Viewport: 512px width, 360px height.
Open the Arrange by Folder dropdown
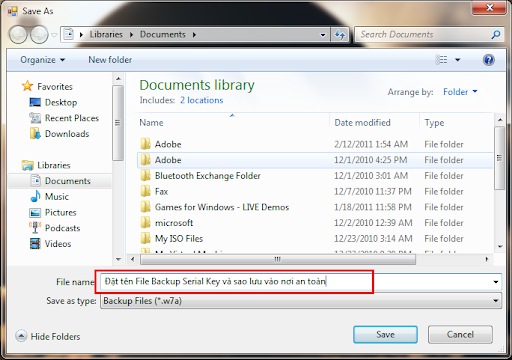tap(460, 92)
